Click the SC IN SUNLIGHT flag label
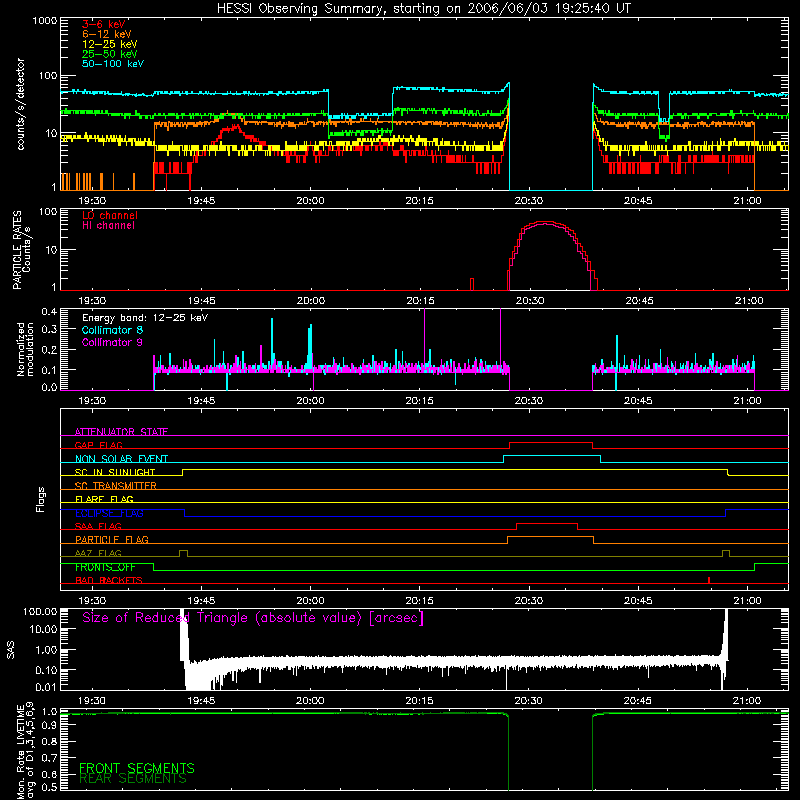800x800 pixels. (x=115, y=472)
